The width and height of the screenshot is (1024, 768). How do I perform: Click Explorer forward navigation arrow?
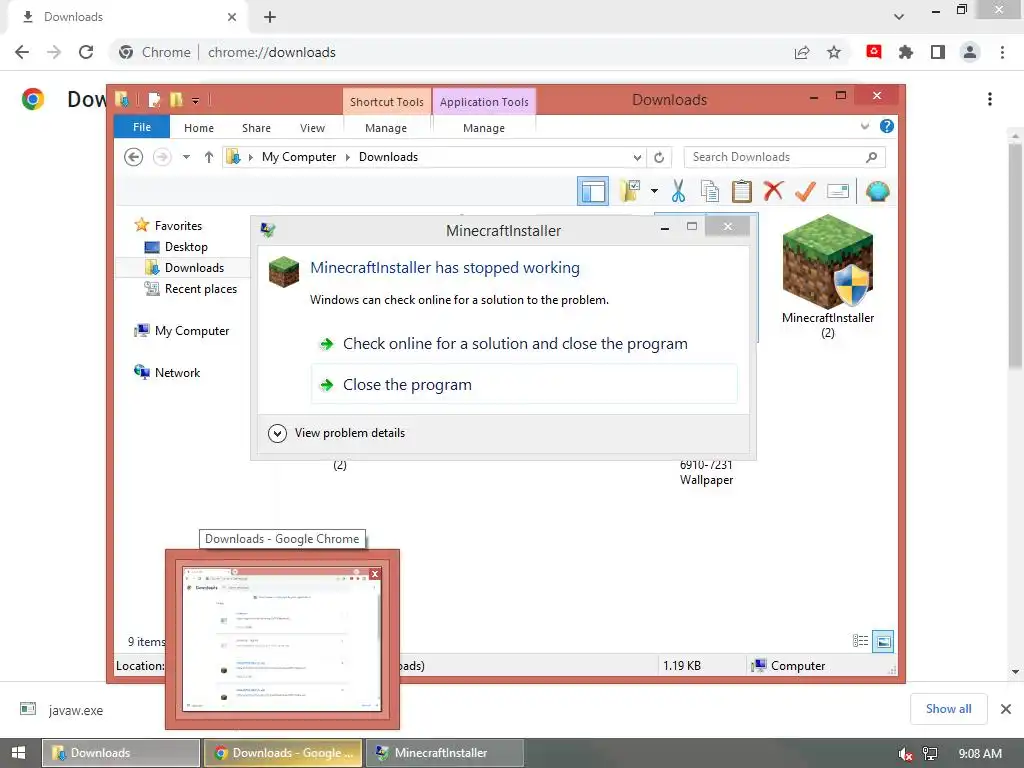(162, 157)
